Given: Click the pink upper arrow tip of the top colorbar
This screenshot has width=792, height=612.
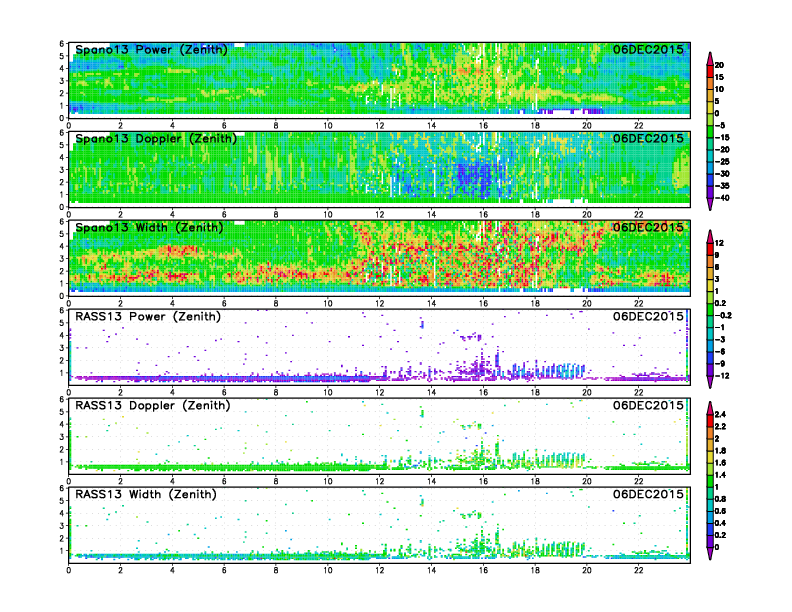Looking at the screenshot, I should 710,58.
